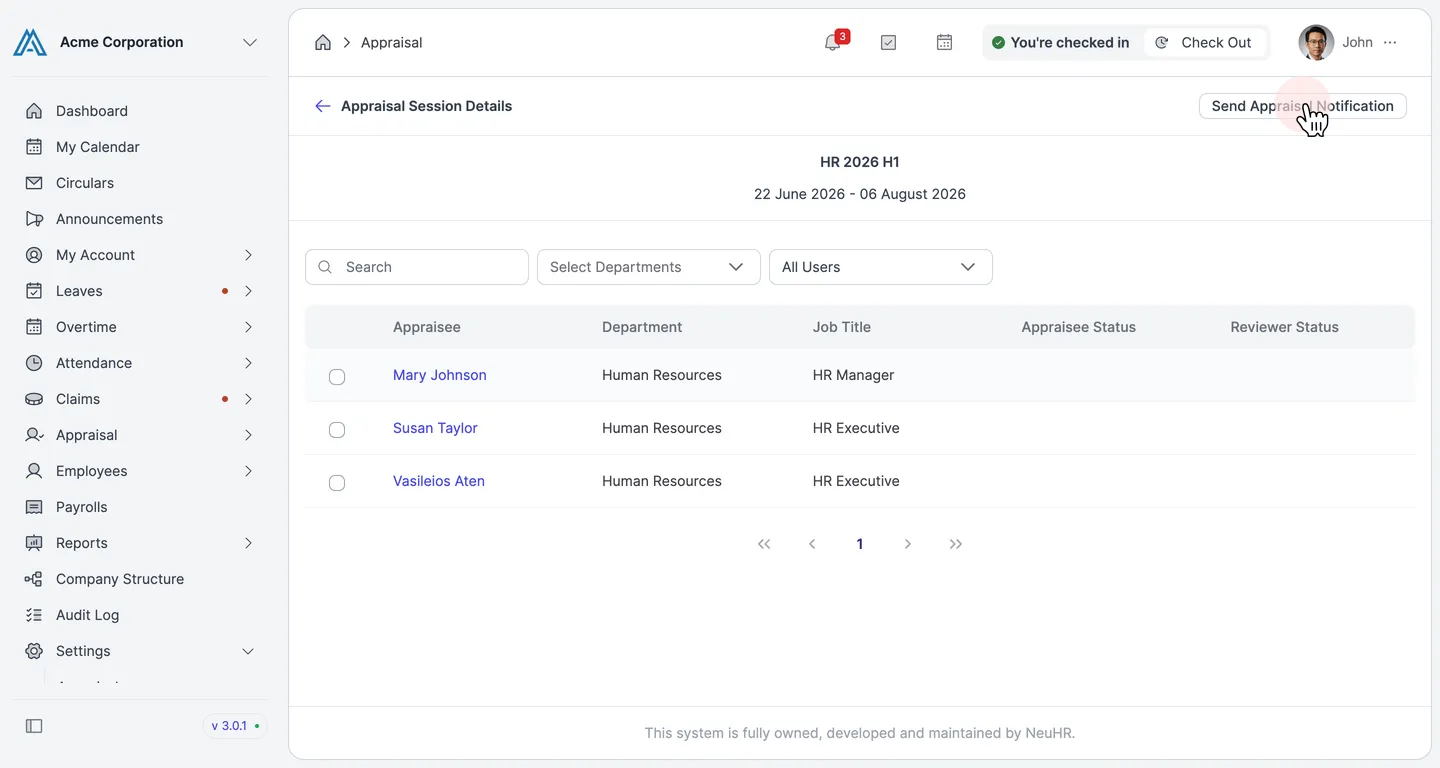This screenshot has height=768, width=1440.
Task: Click John's profile avatar
Action: tap(1316, 42)
